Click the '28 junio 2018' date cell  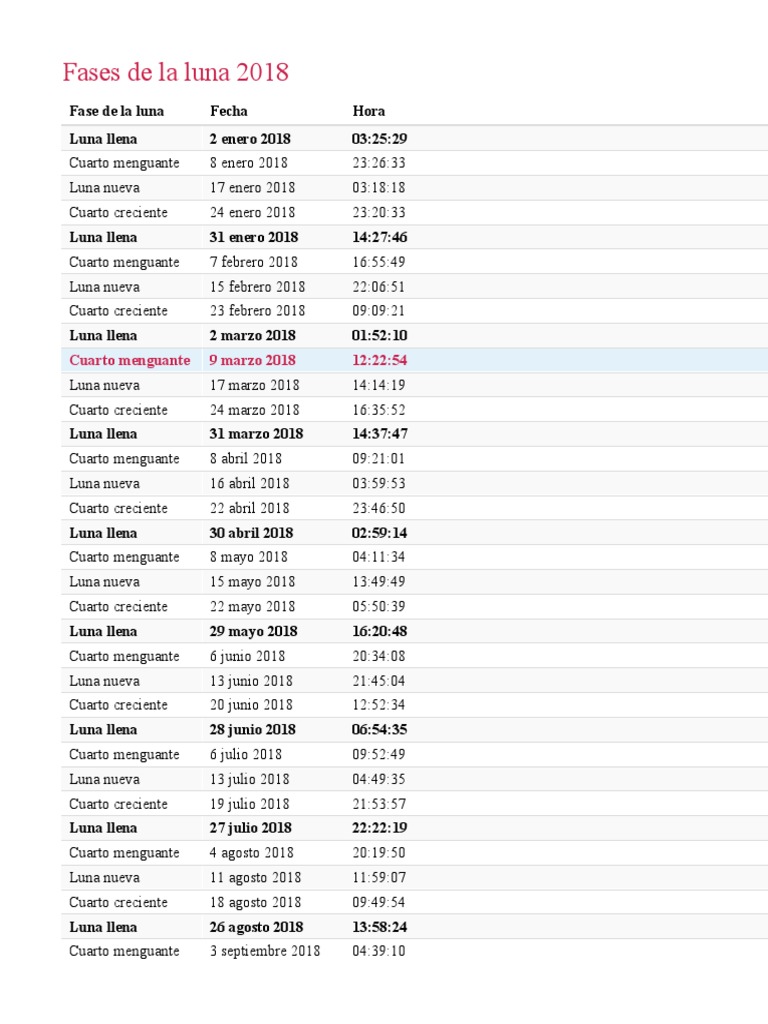click(253, 730)
